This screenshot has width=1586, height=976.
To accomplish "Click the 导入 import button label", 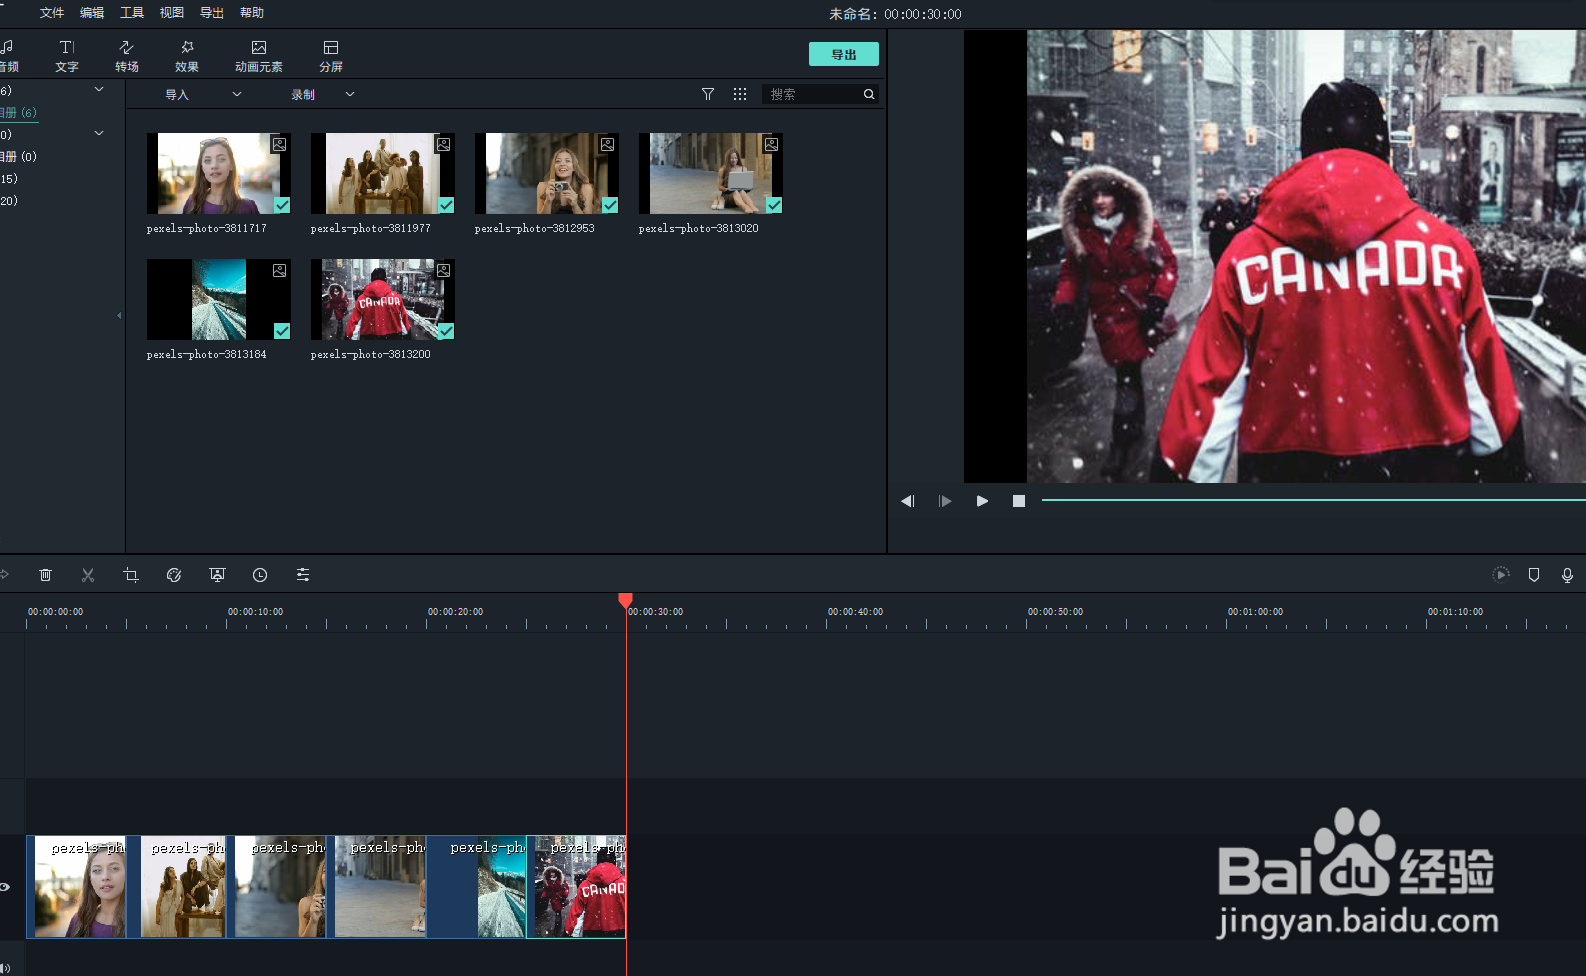I will click(x=177, y=95).
